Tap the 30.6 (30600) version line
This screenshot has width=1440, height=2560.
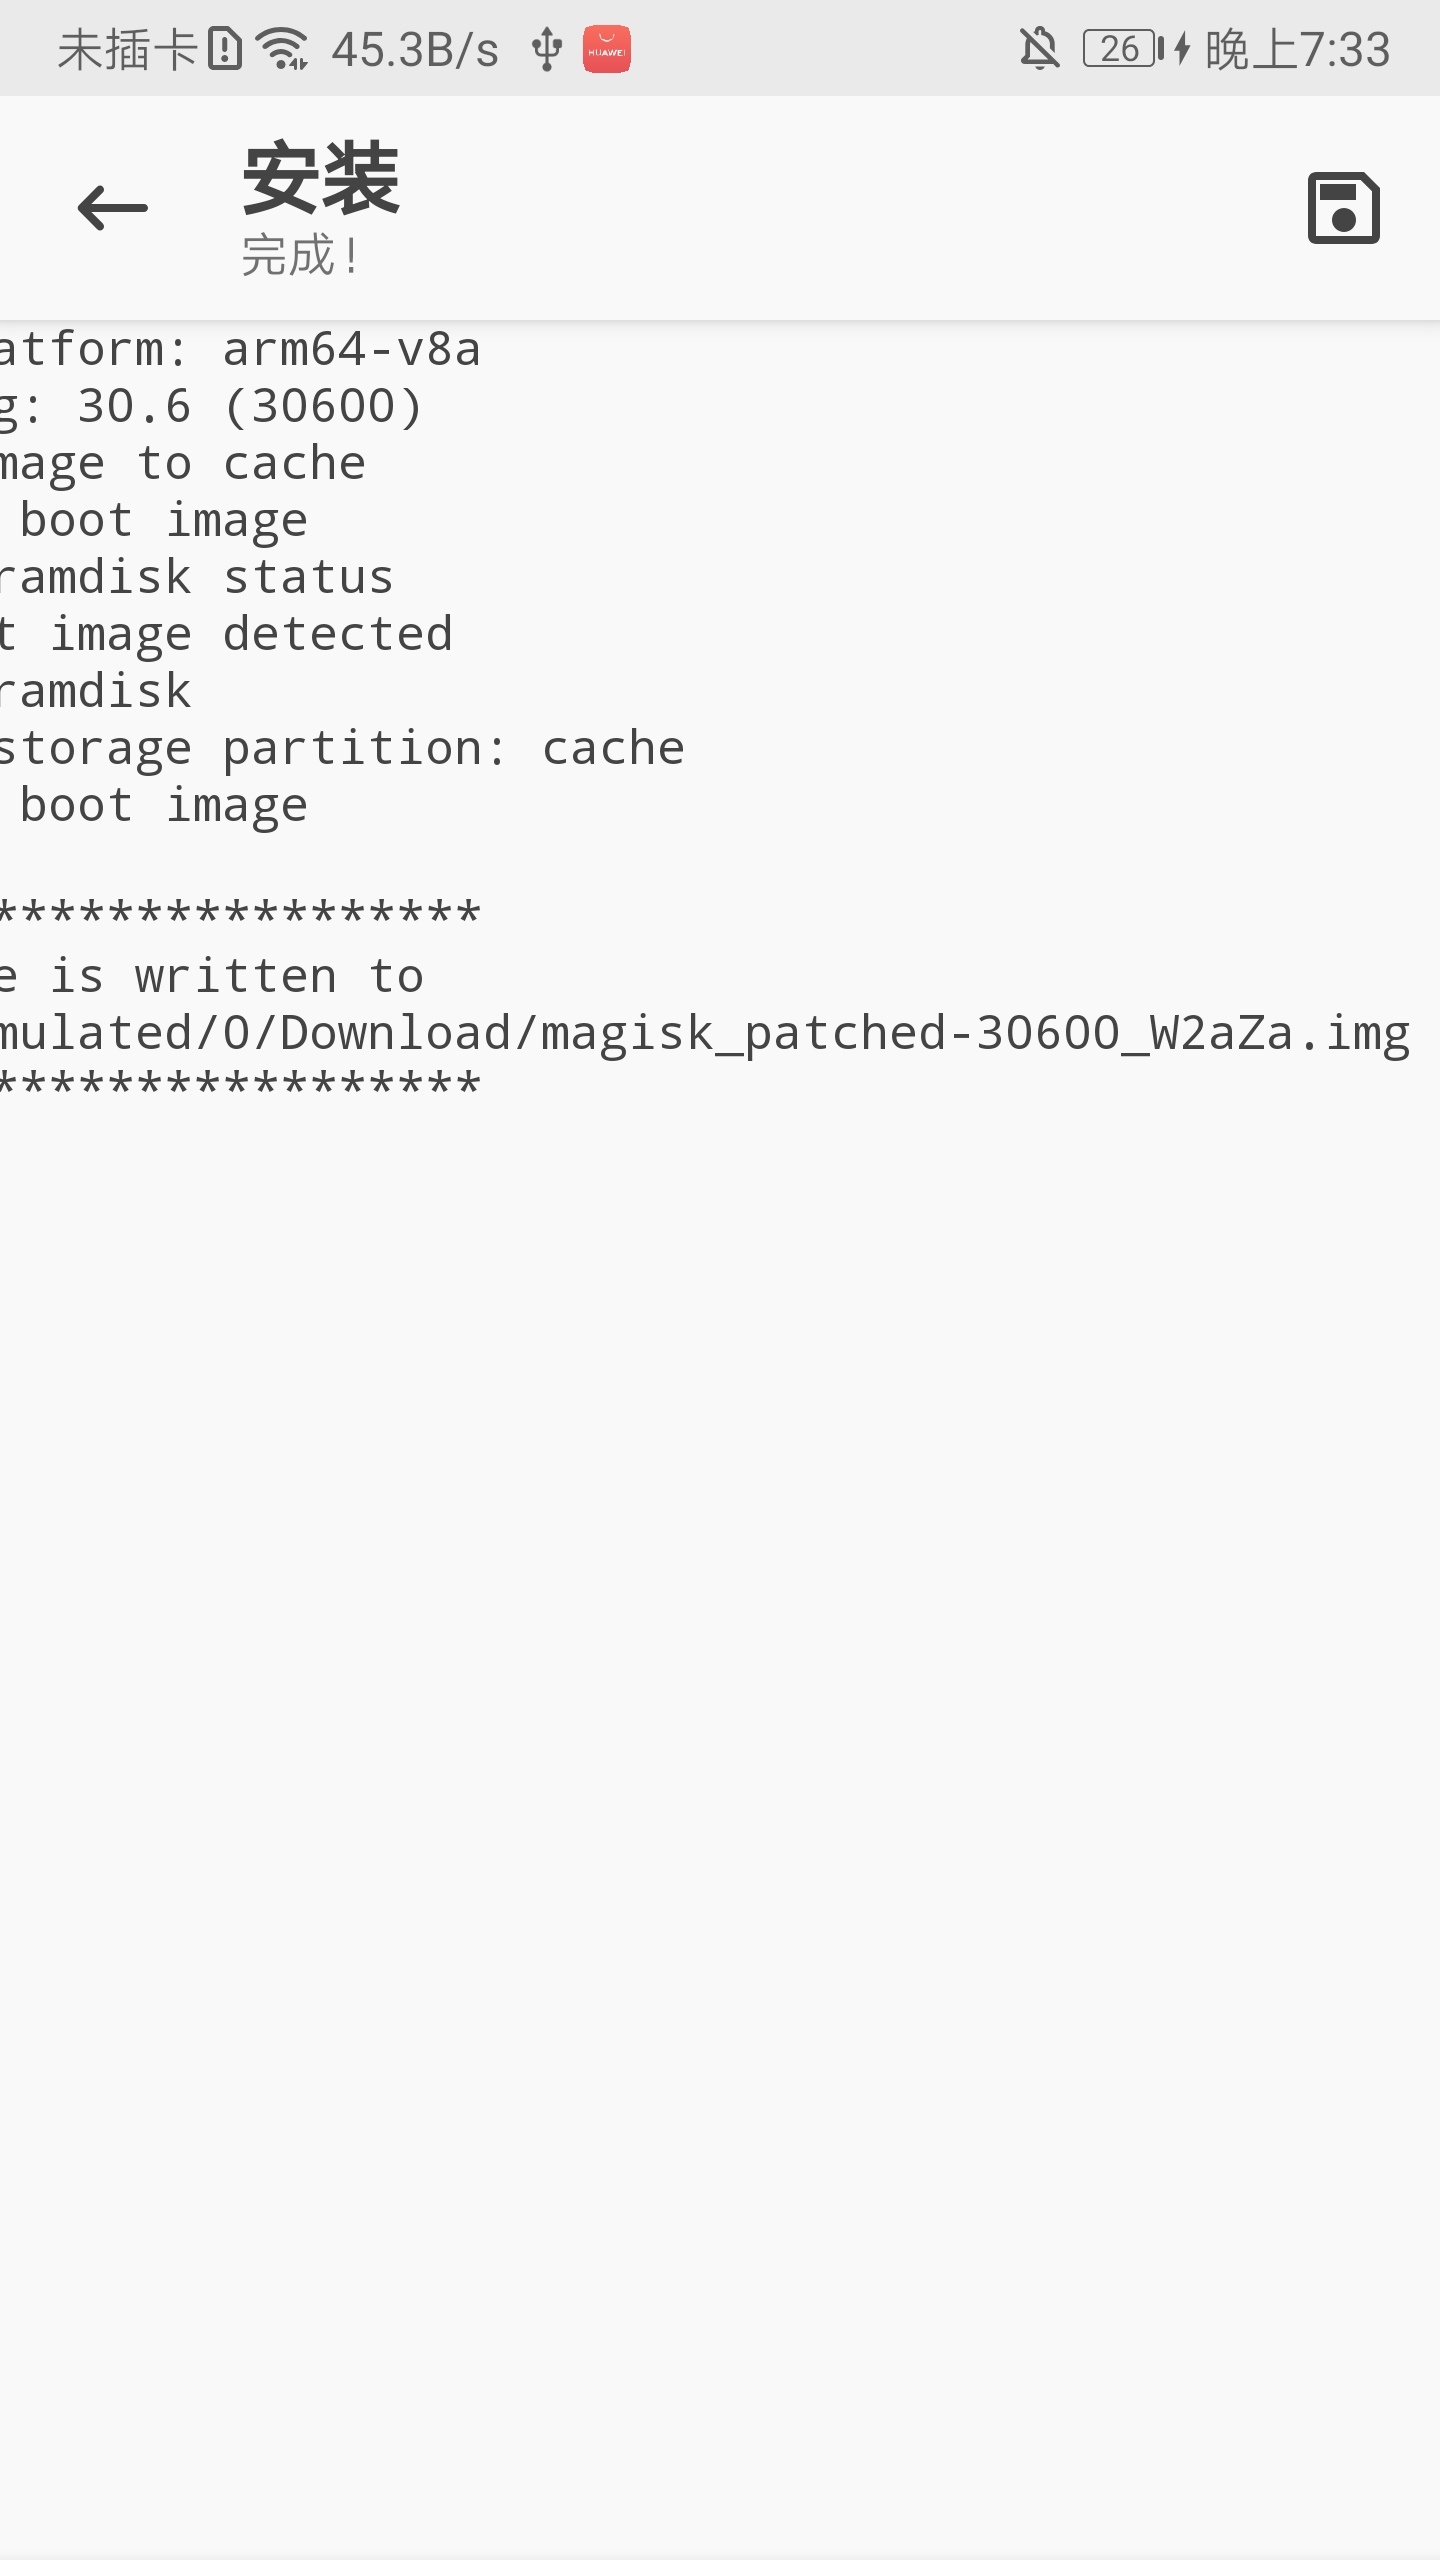[212, 407]
